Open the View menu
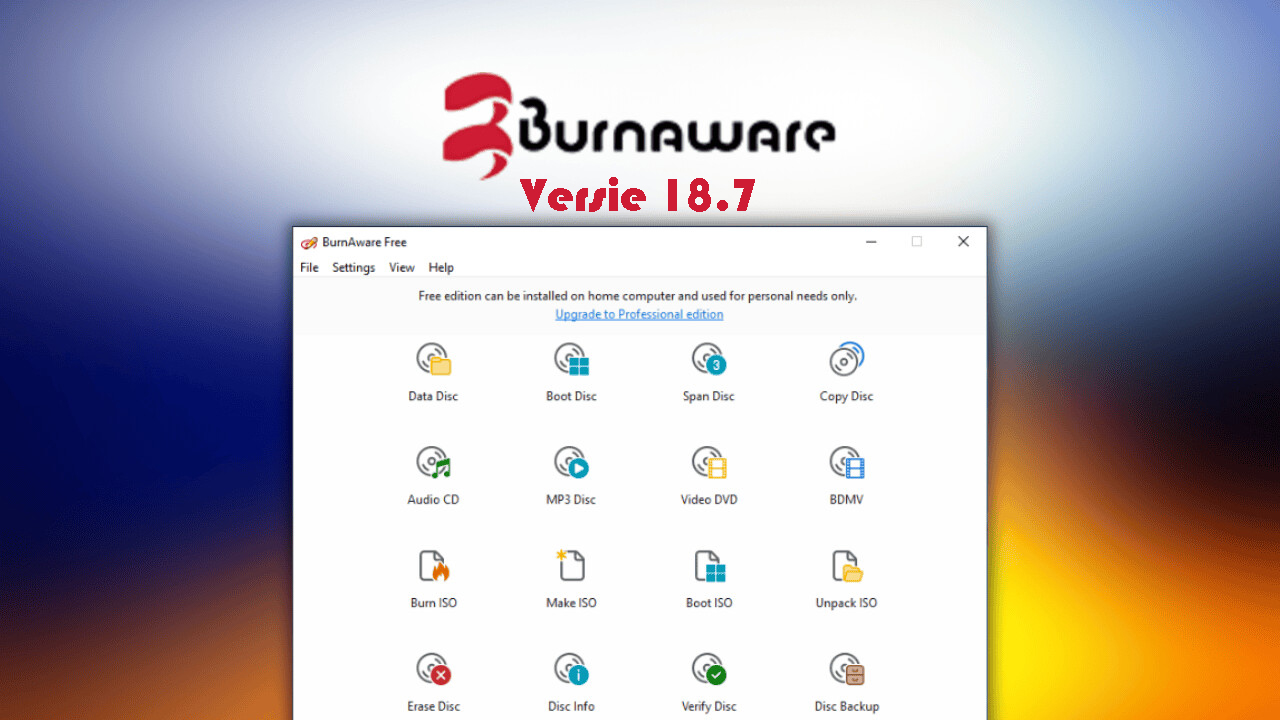Screen dimensions: 1280x720 (x=402, y=268)
